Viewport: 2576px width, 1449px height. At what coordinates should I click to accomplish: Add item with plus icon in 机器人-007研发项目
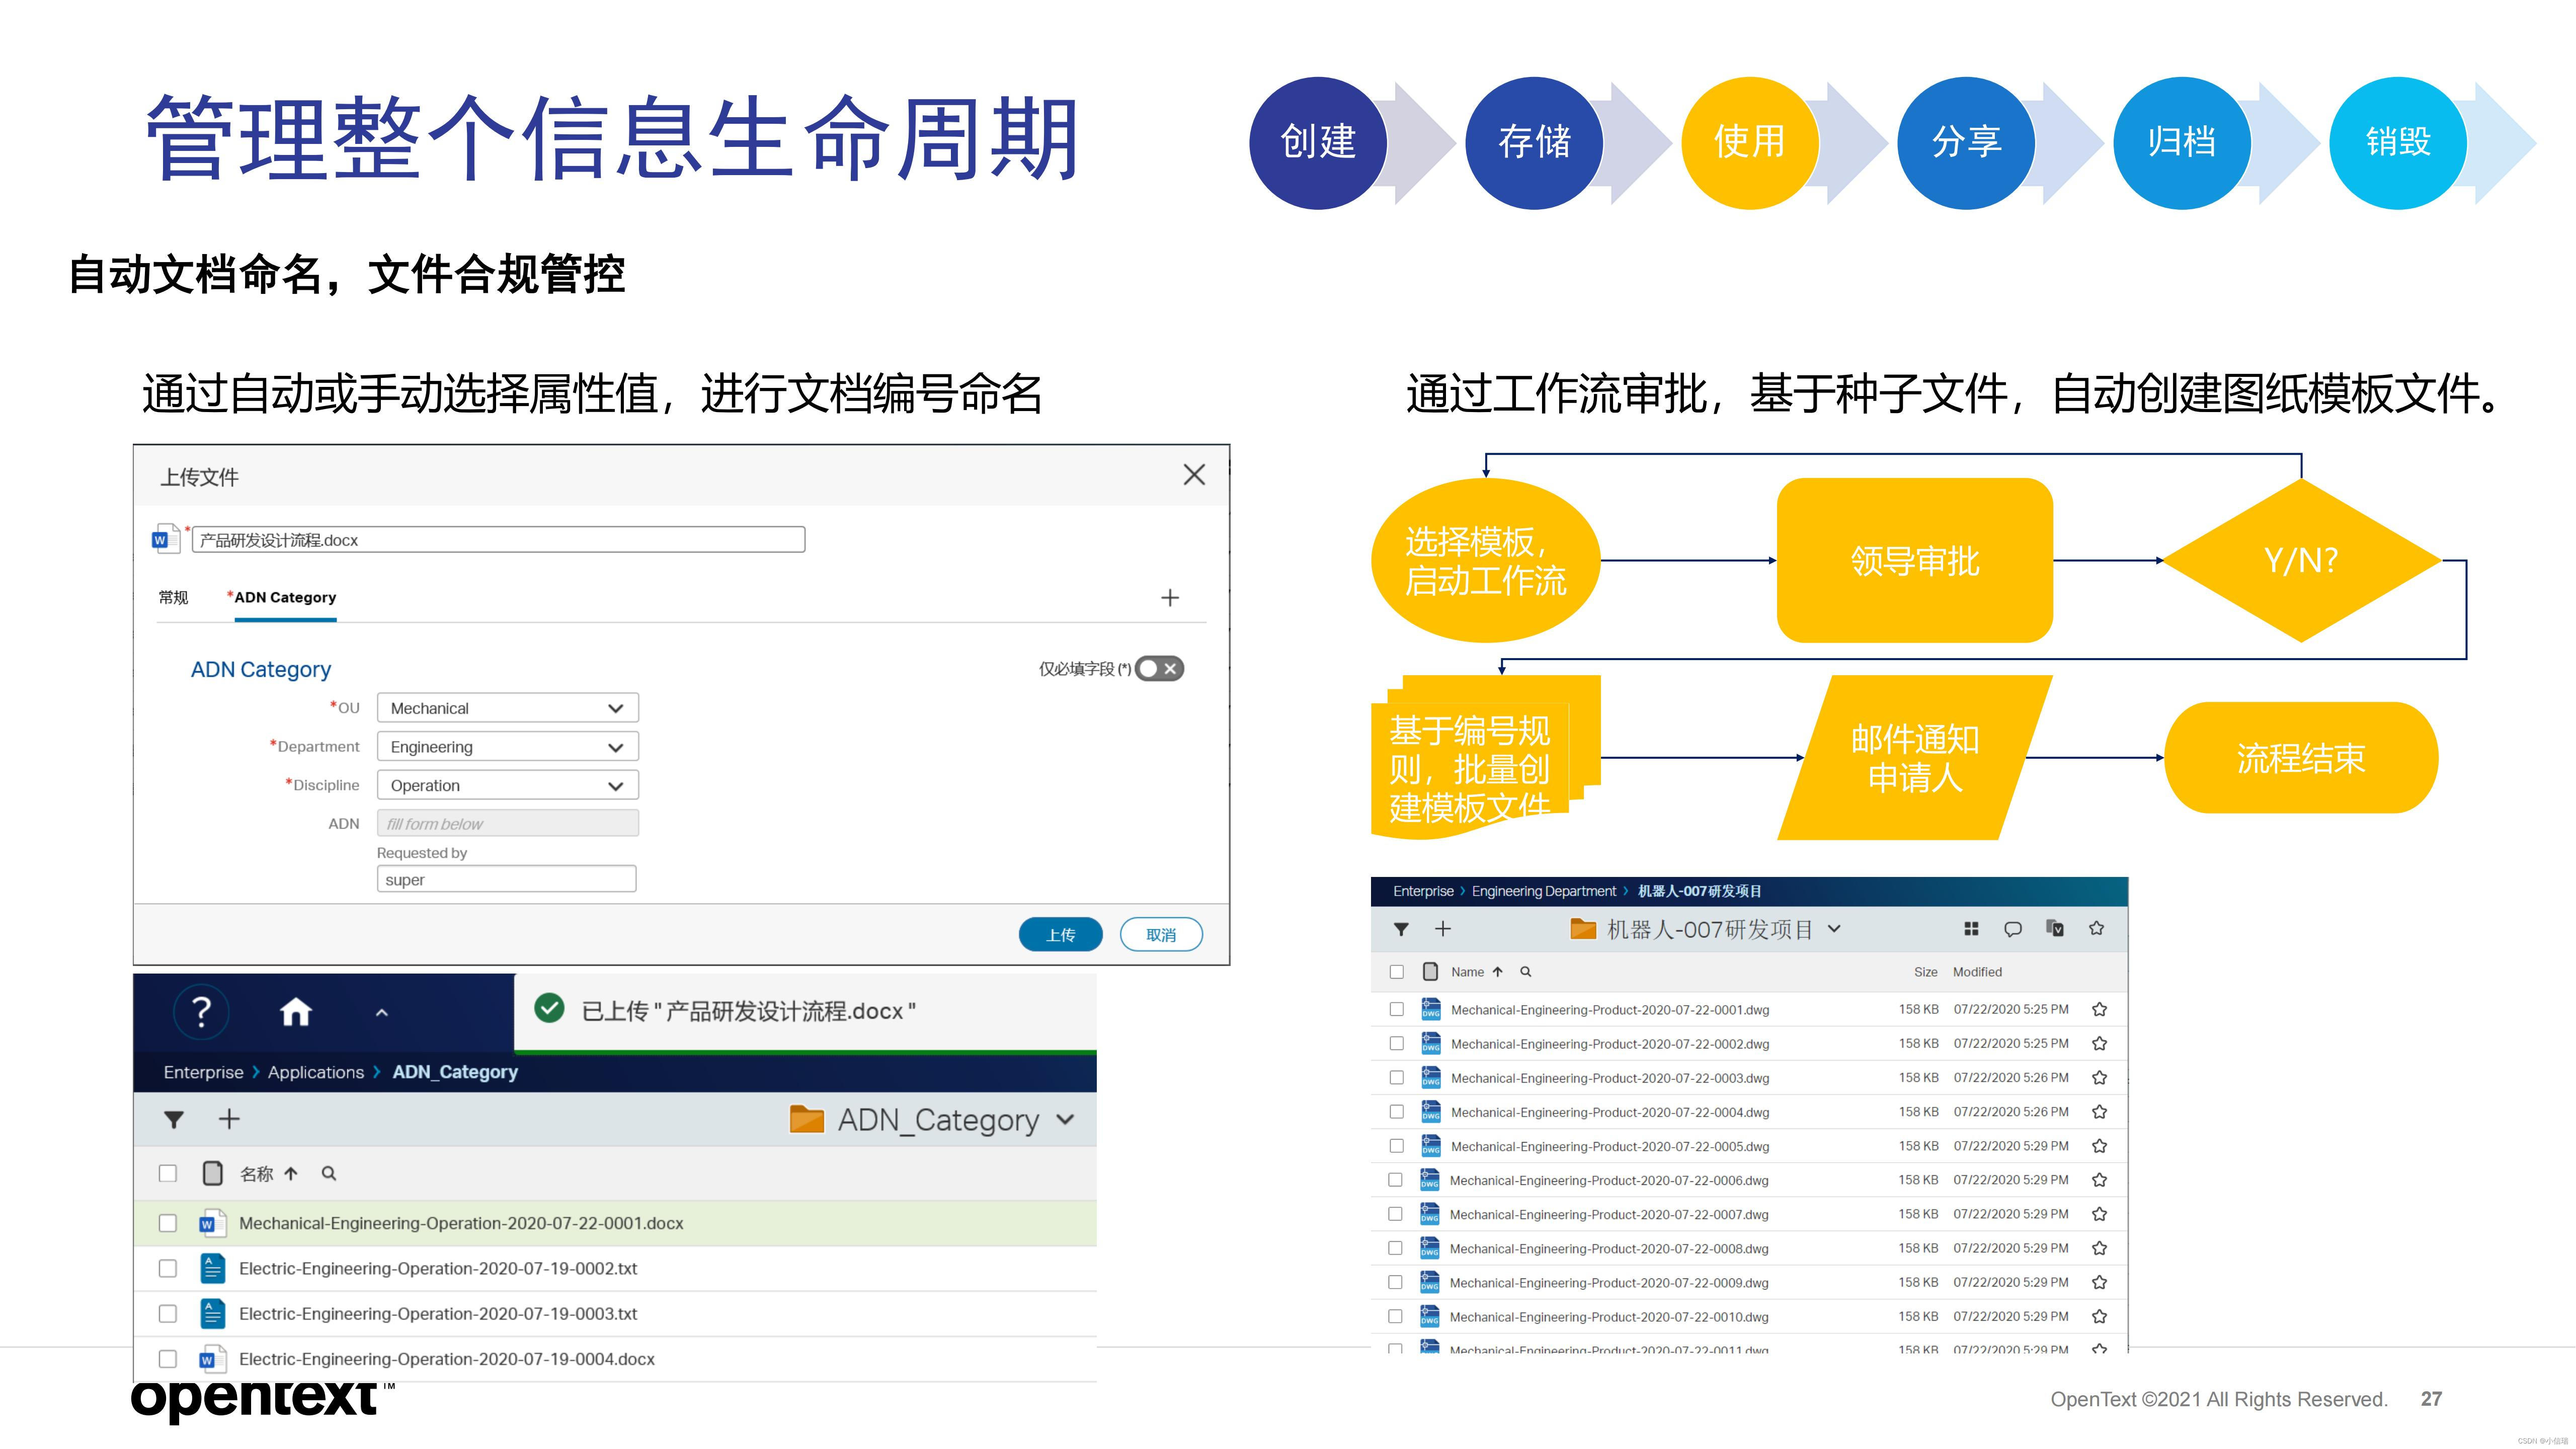(1442, 929)
